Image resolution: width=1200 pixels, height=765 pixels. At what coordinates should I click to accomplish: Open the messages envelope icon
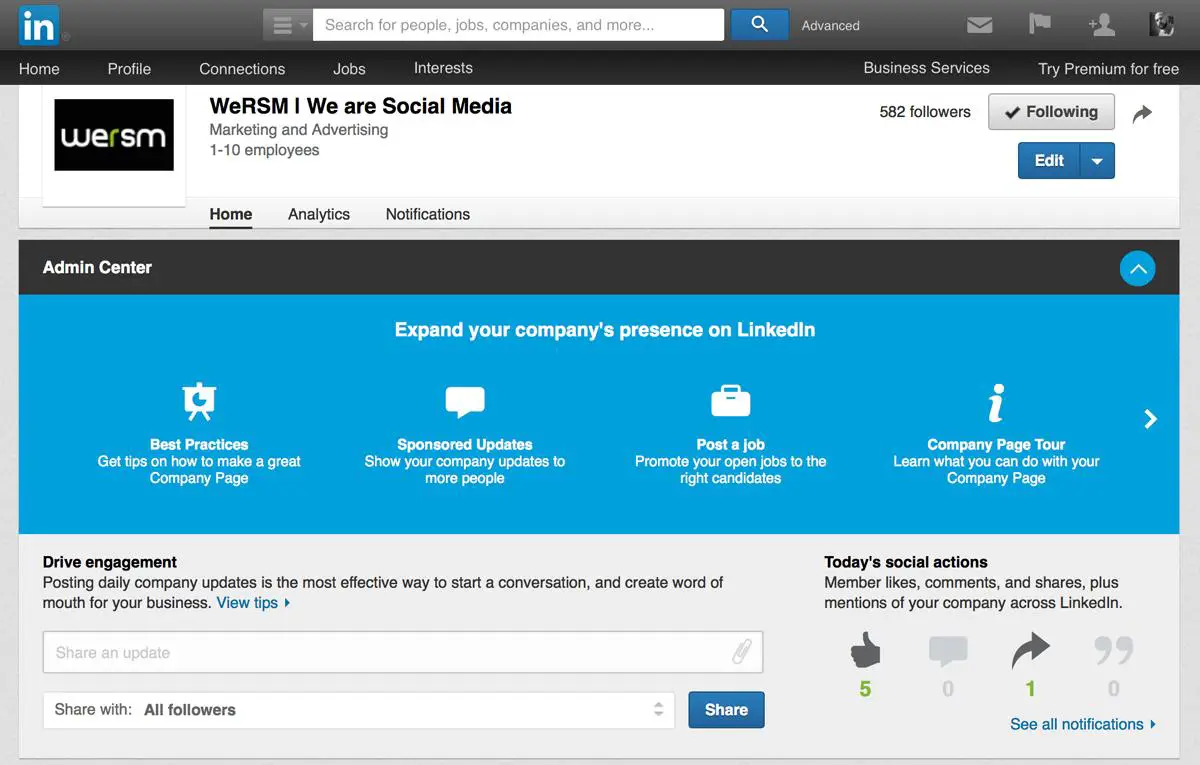(x=980, y=25)
